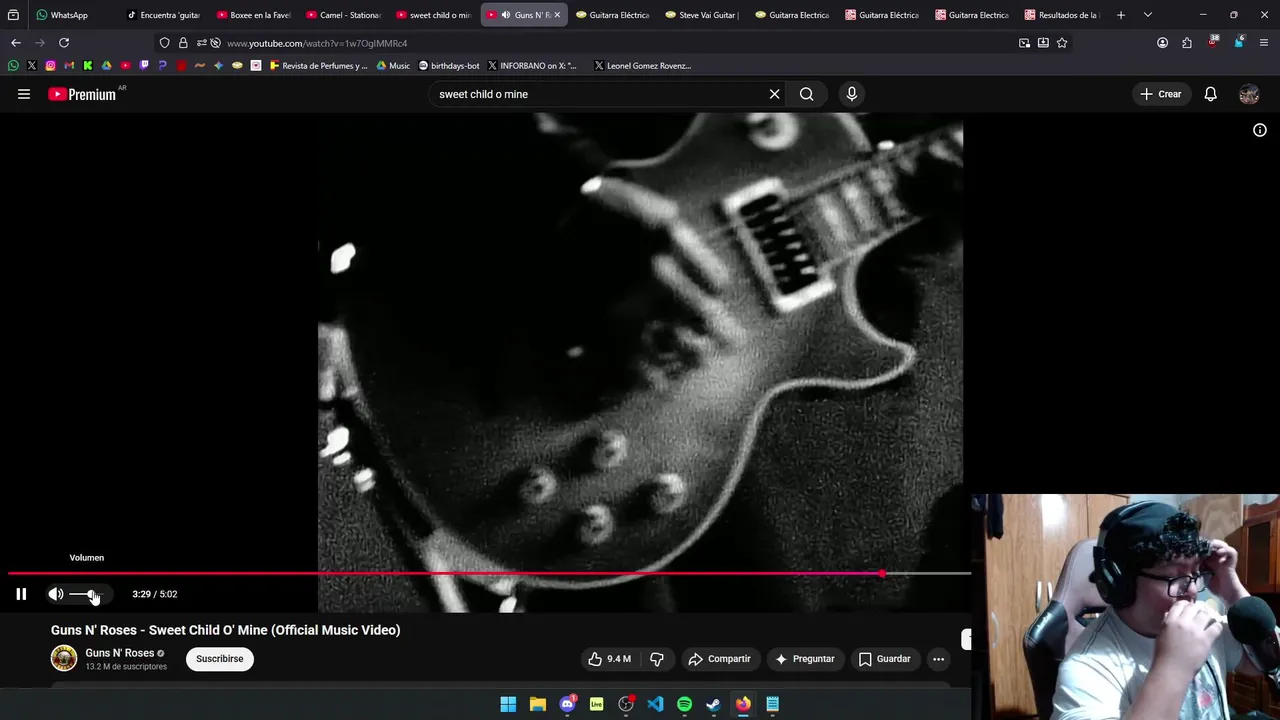Open the WhatsApp bookmark icon

13,66
